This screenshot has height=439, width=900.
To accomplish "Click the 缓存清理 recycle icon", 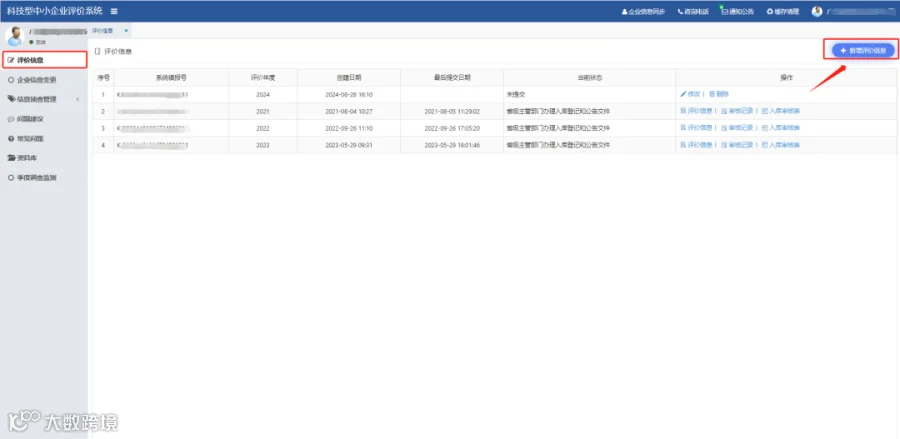I will (x=770, y=11).
